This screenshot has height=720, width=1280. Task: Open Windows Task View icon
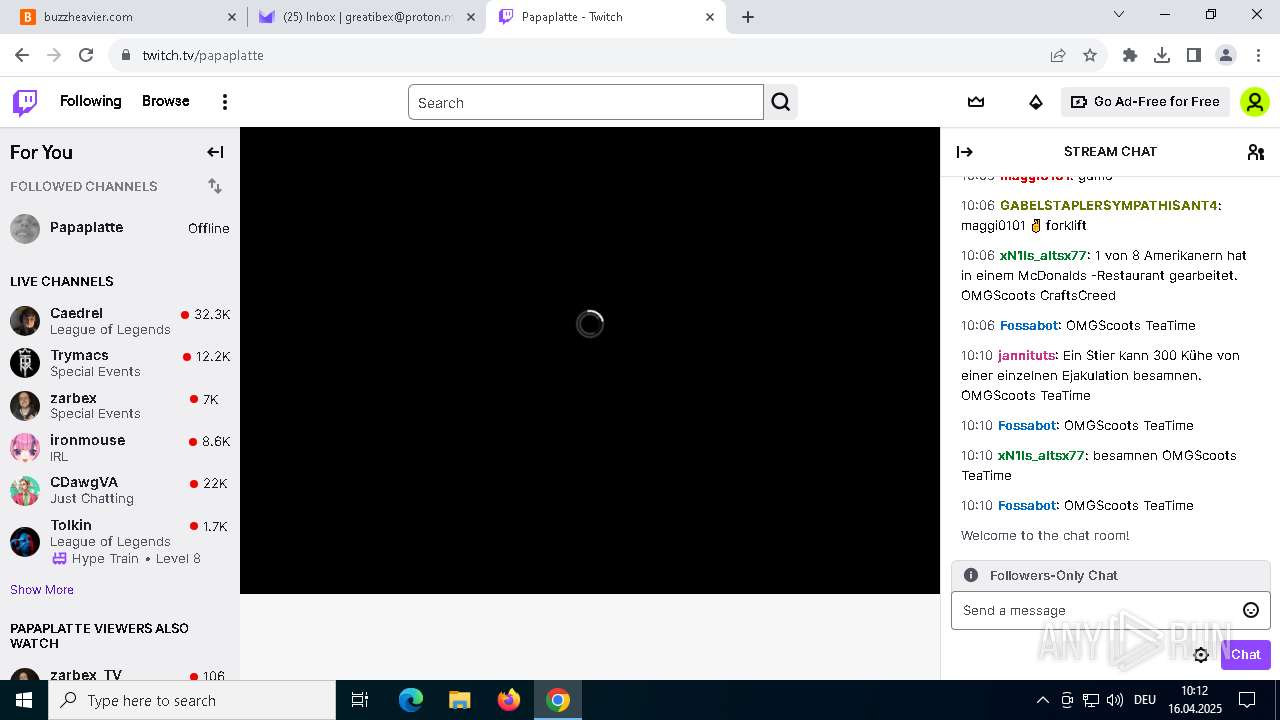360,700
